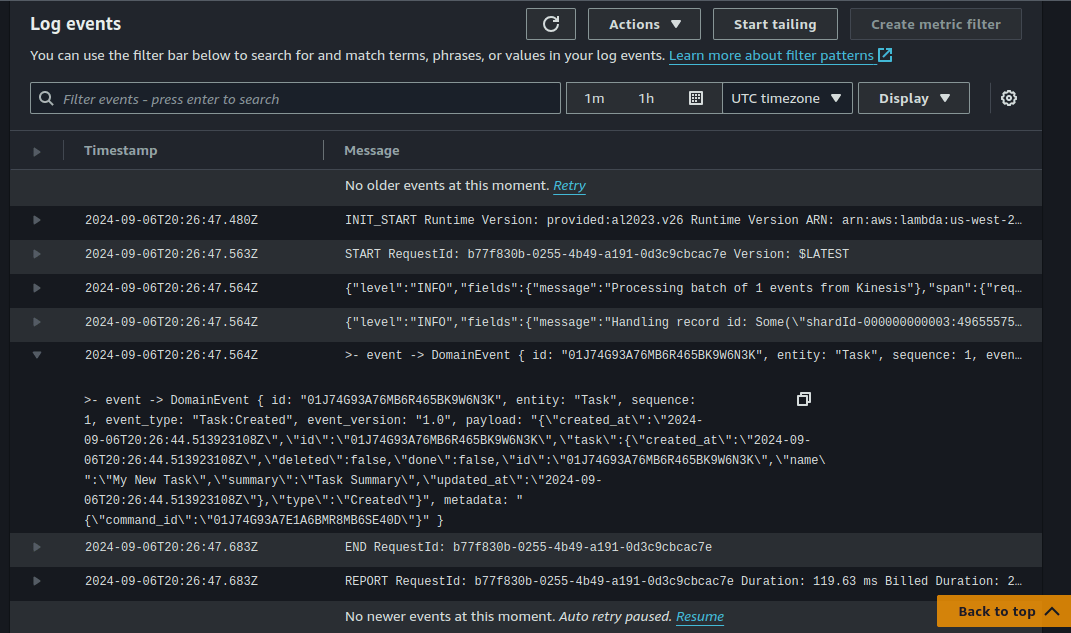Screen dimensions: 1071x633
Task: Click timestamp 2024-09-06T20:26:47.480Z
Action: pos(171,220)
